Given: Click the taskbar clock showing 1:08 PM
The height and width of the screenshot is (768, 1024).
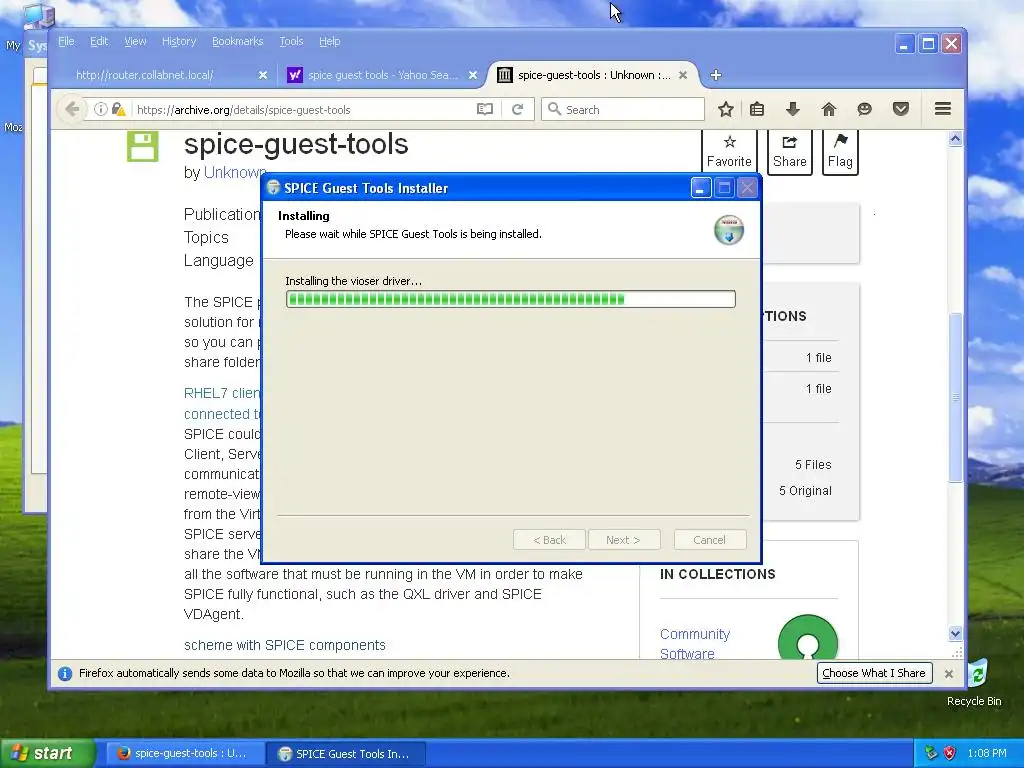Looking at the screenshot, I should click(987, 753).
